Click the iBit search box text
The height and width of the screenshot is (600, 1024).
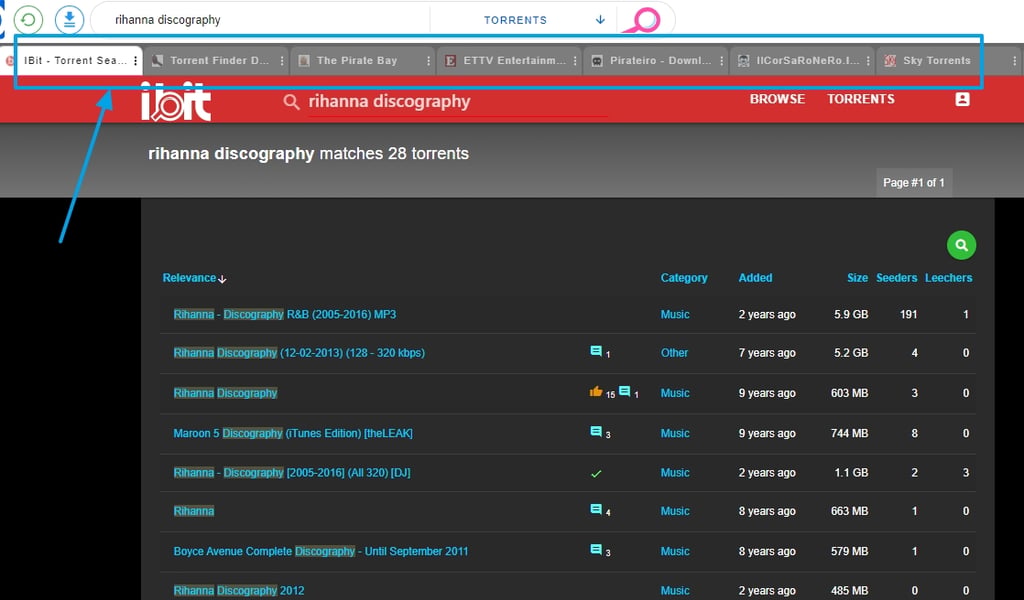click(390, 101)
